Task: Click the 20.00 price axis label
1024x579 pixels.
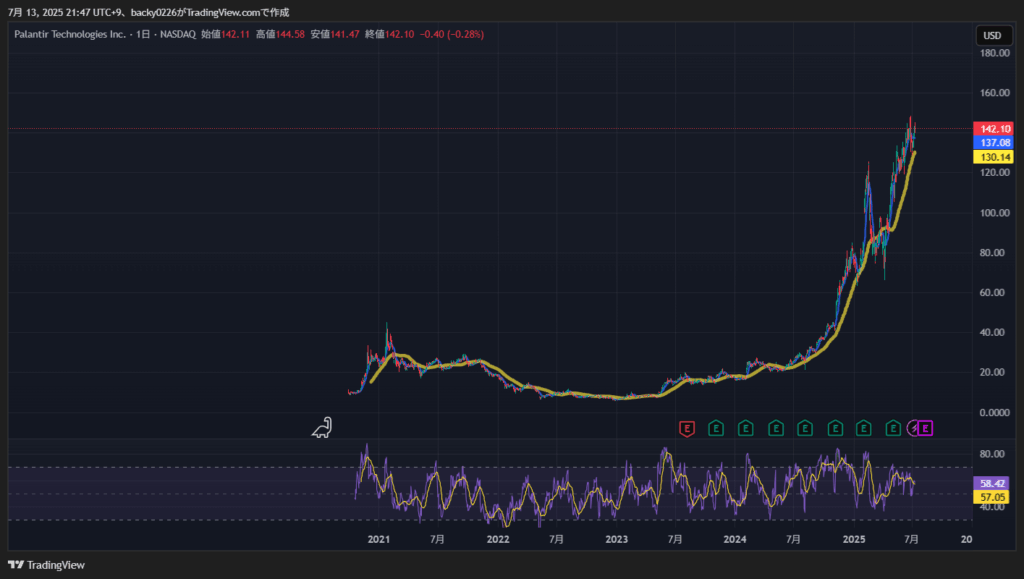Action: [x=992, y=372]
